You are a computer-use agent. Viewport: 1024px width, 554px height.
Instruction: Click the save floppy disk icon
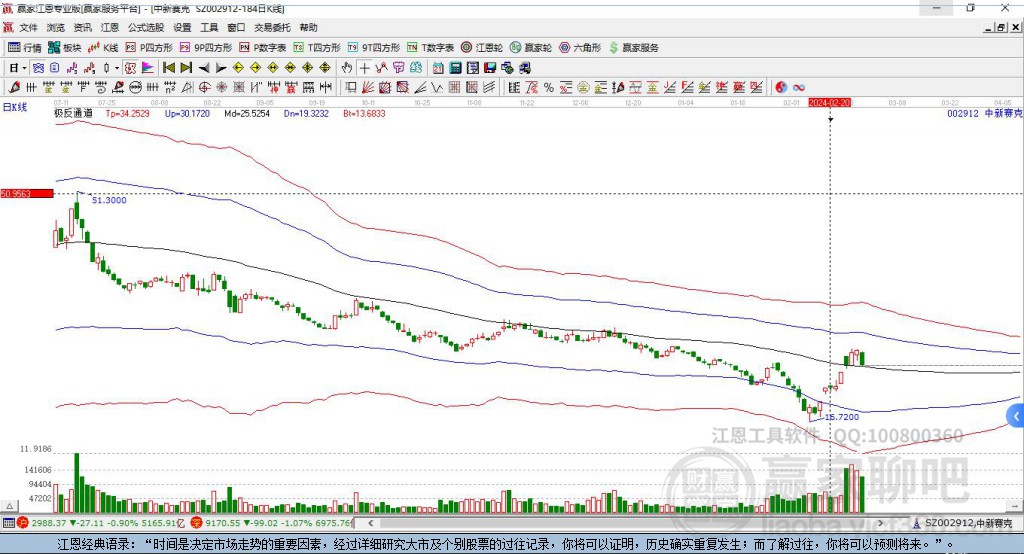pos(490,68)
